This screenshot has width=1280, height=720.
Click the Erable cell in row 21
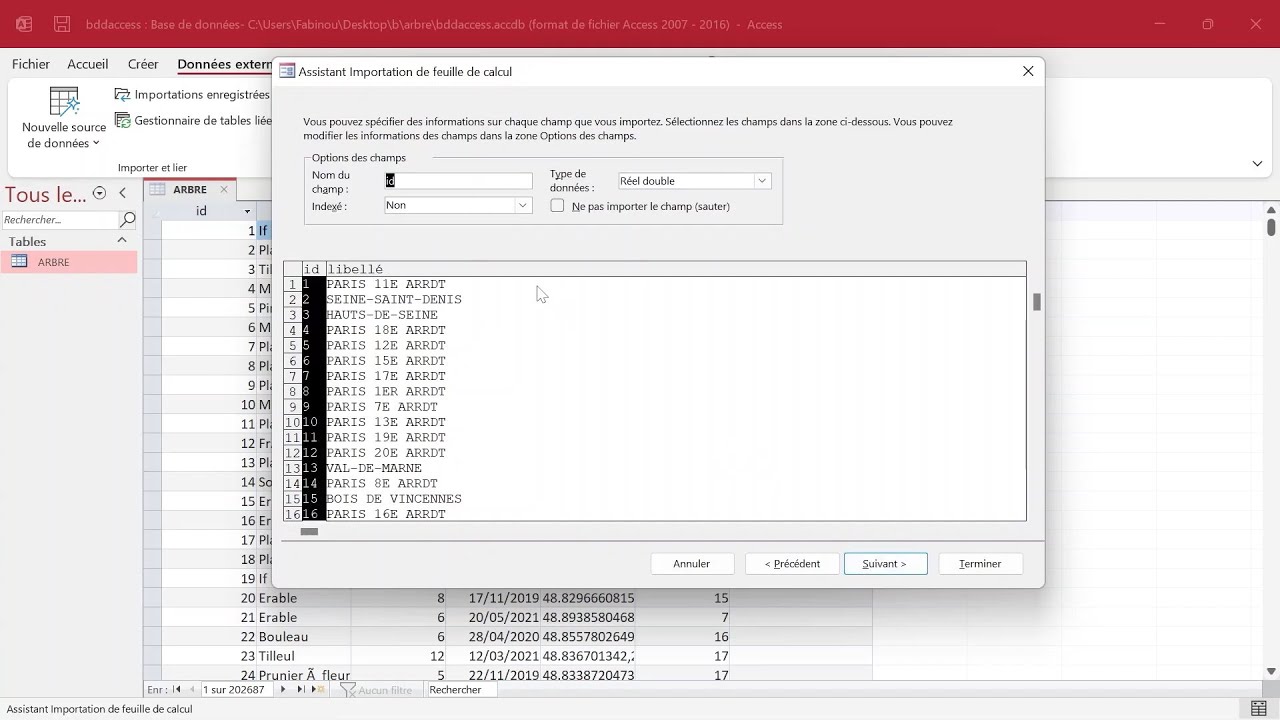[x=305, y=617]
